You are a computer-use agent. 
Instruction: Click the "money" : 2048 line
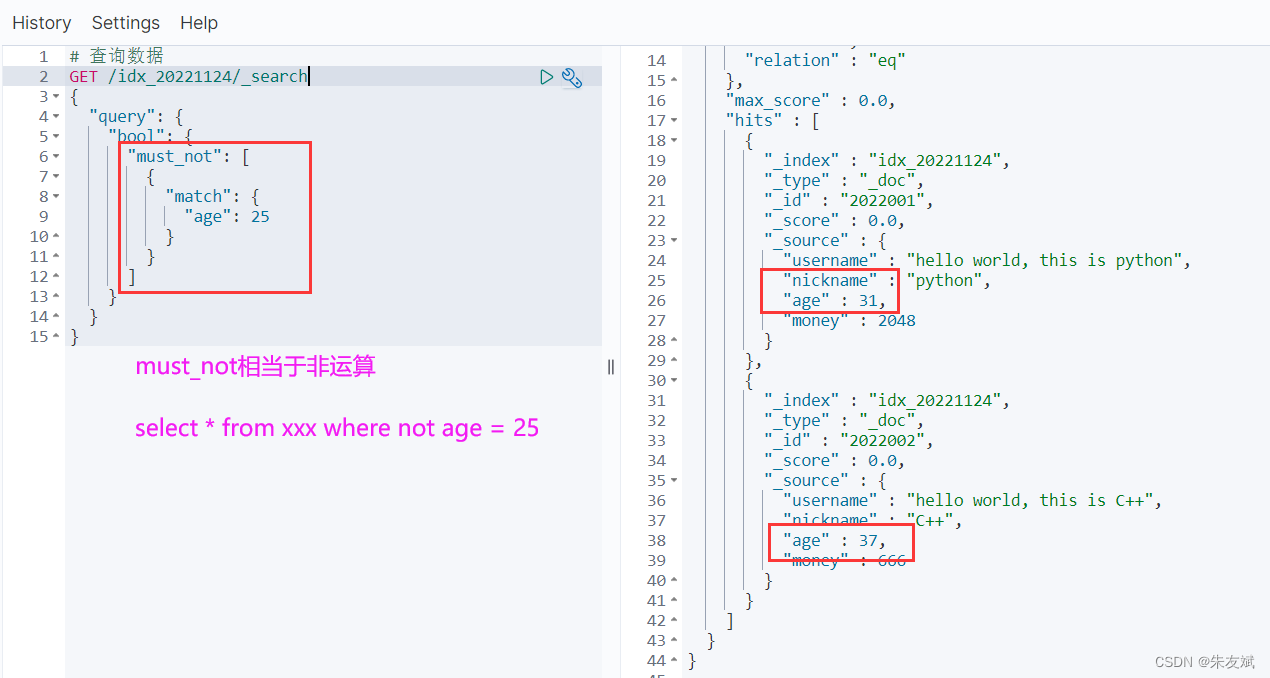pos(849,321)
